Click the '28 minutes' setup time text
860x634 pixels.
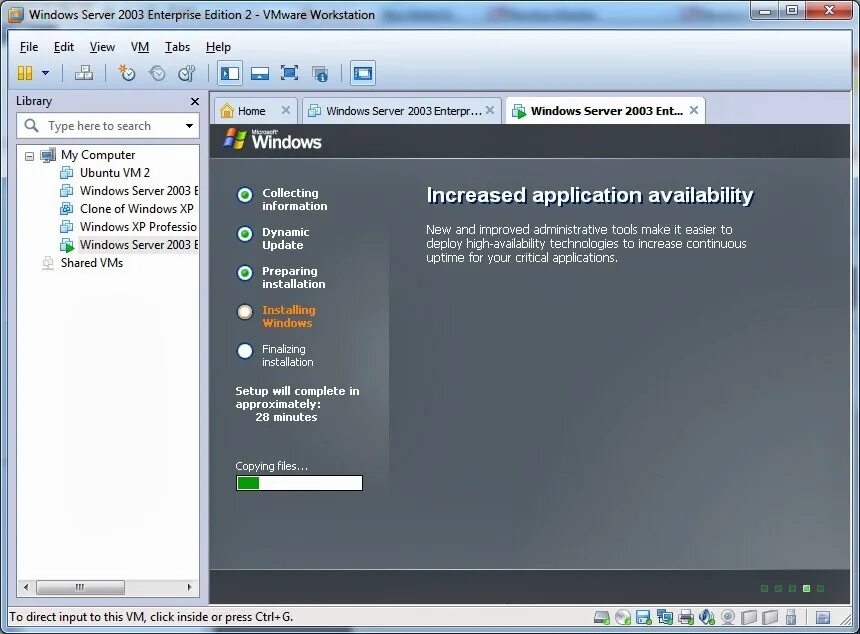(x=286, y=417)
